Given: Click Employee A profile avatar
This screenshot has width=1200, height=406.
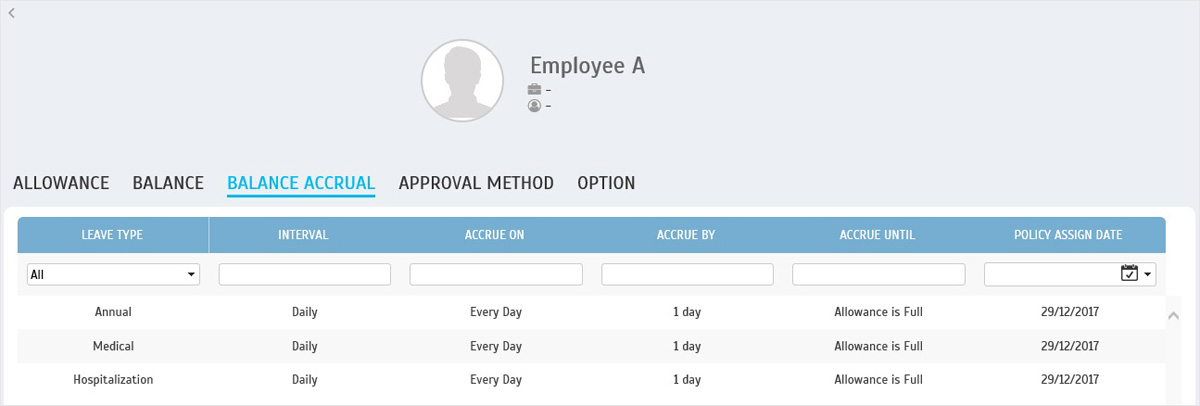Looking at the screenshot, I should tap(462, 81).
